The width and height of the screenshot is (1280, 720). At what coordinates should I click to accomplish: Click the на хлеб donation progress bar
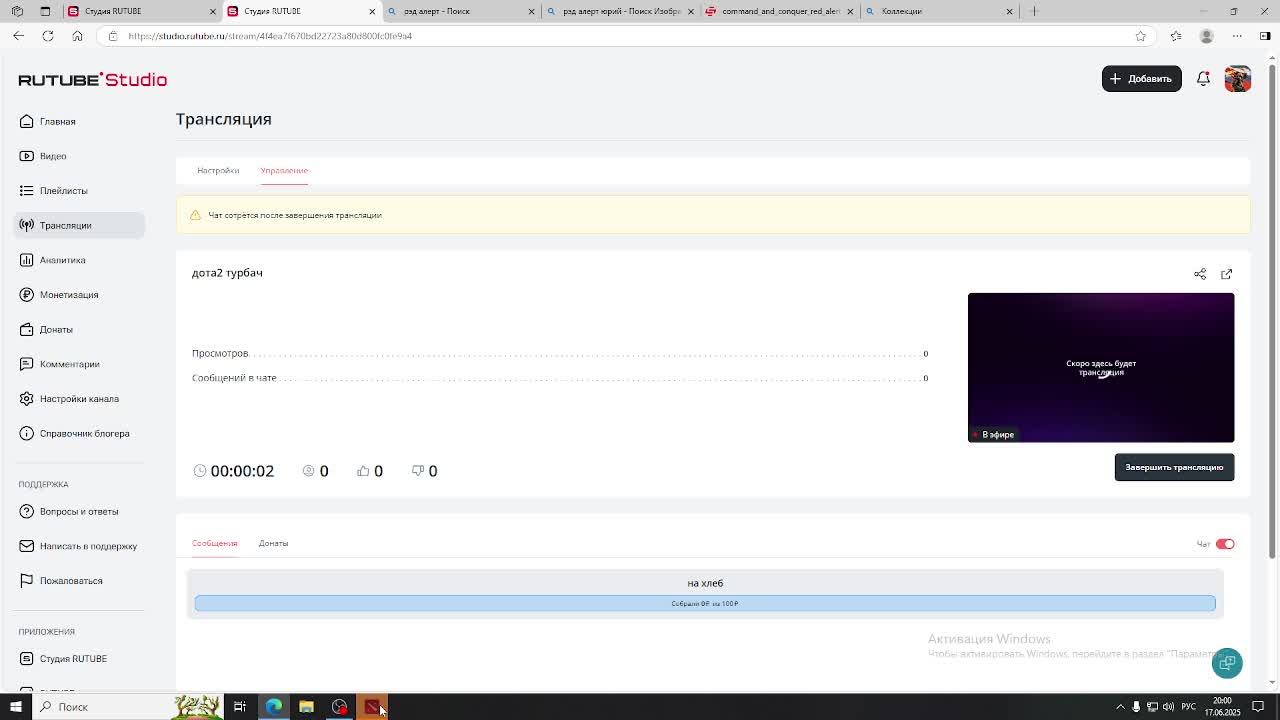click(705, 603)
